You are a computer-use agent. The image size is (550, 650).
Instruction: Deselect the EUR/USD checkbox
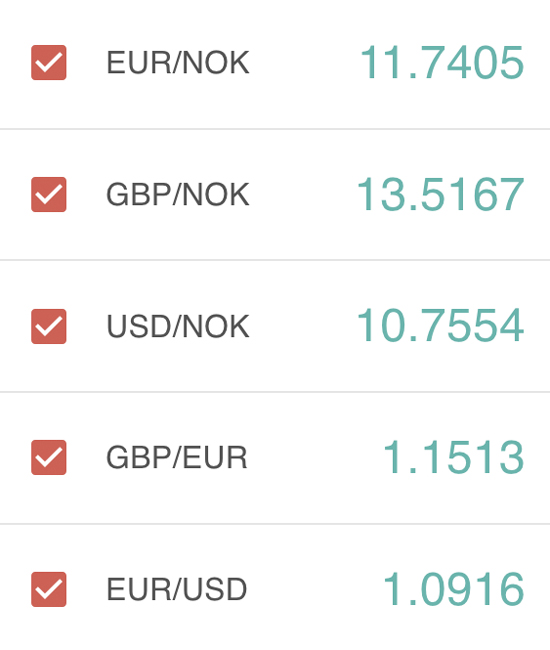point(49,589)
